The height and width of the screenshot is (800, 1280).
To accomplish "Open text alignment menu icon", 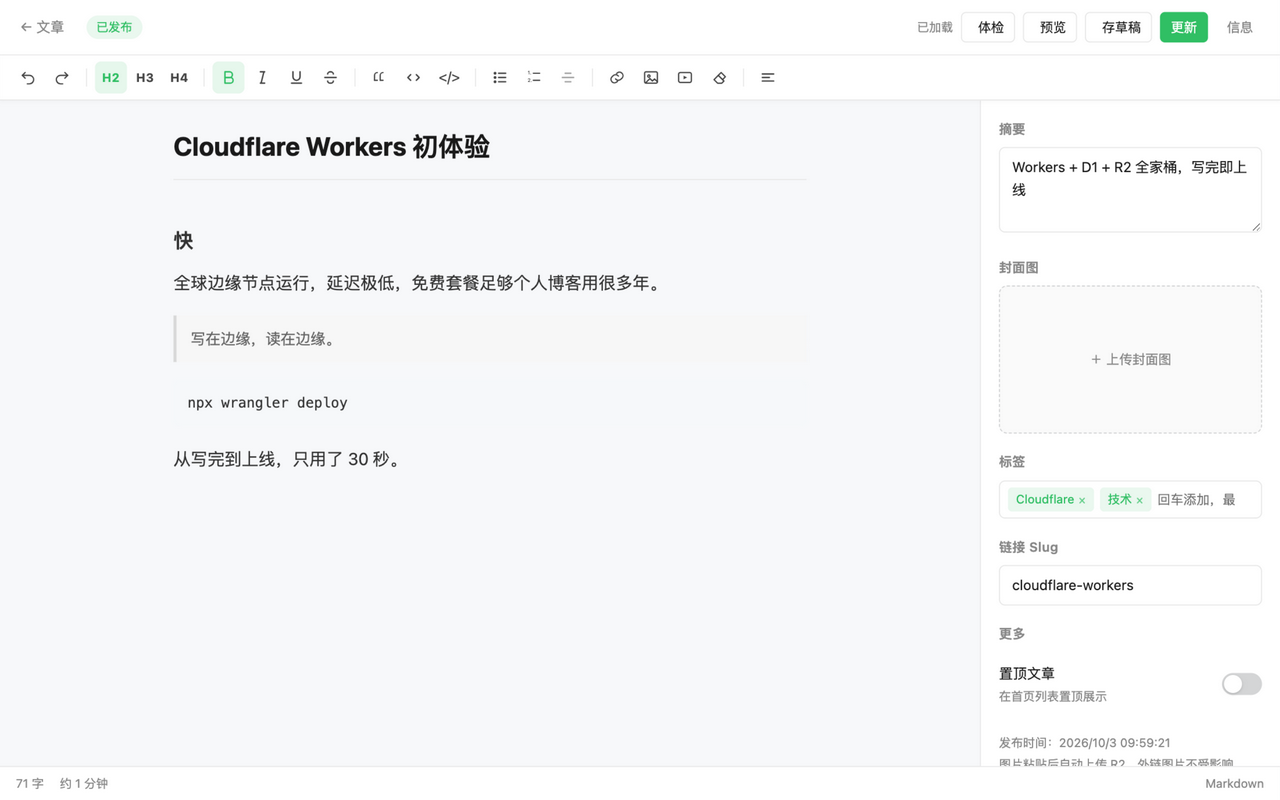I will (x=768, y=77).
